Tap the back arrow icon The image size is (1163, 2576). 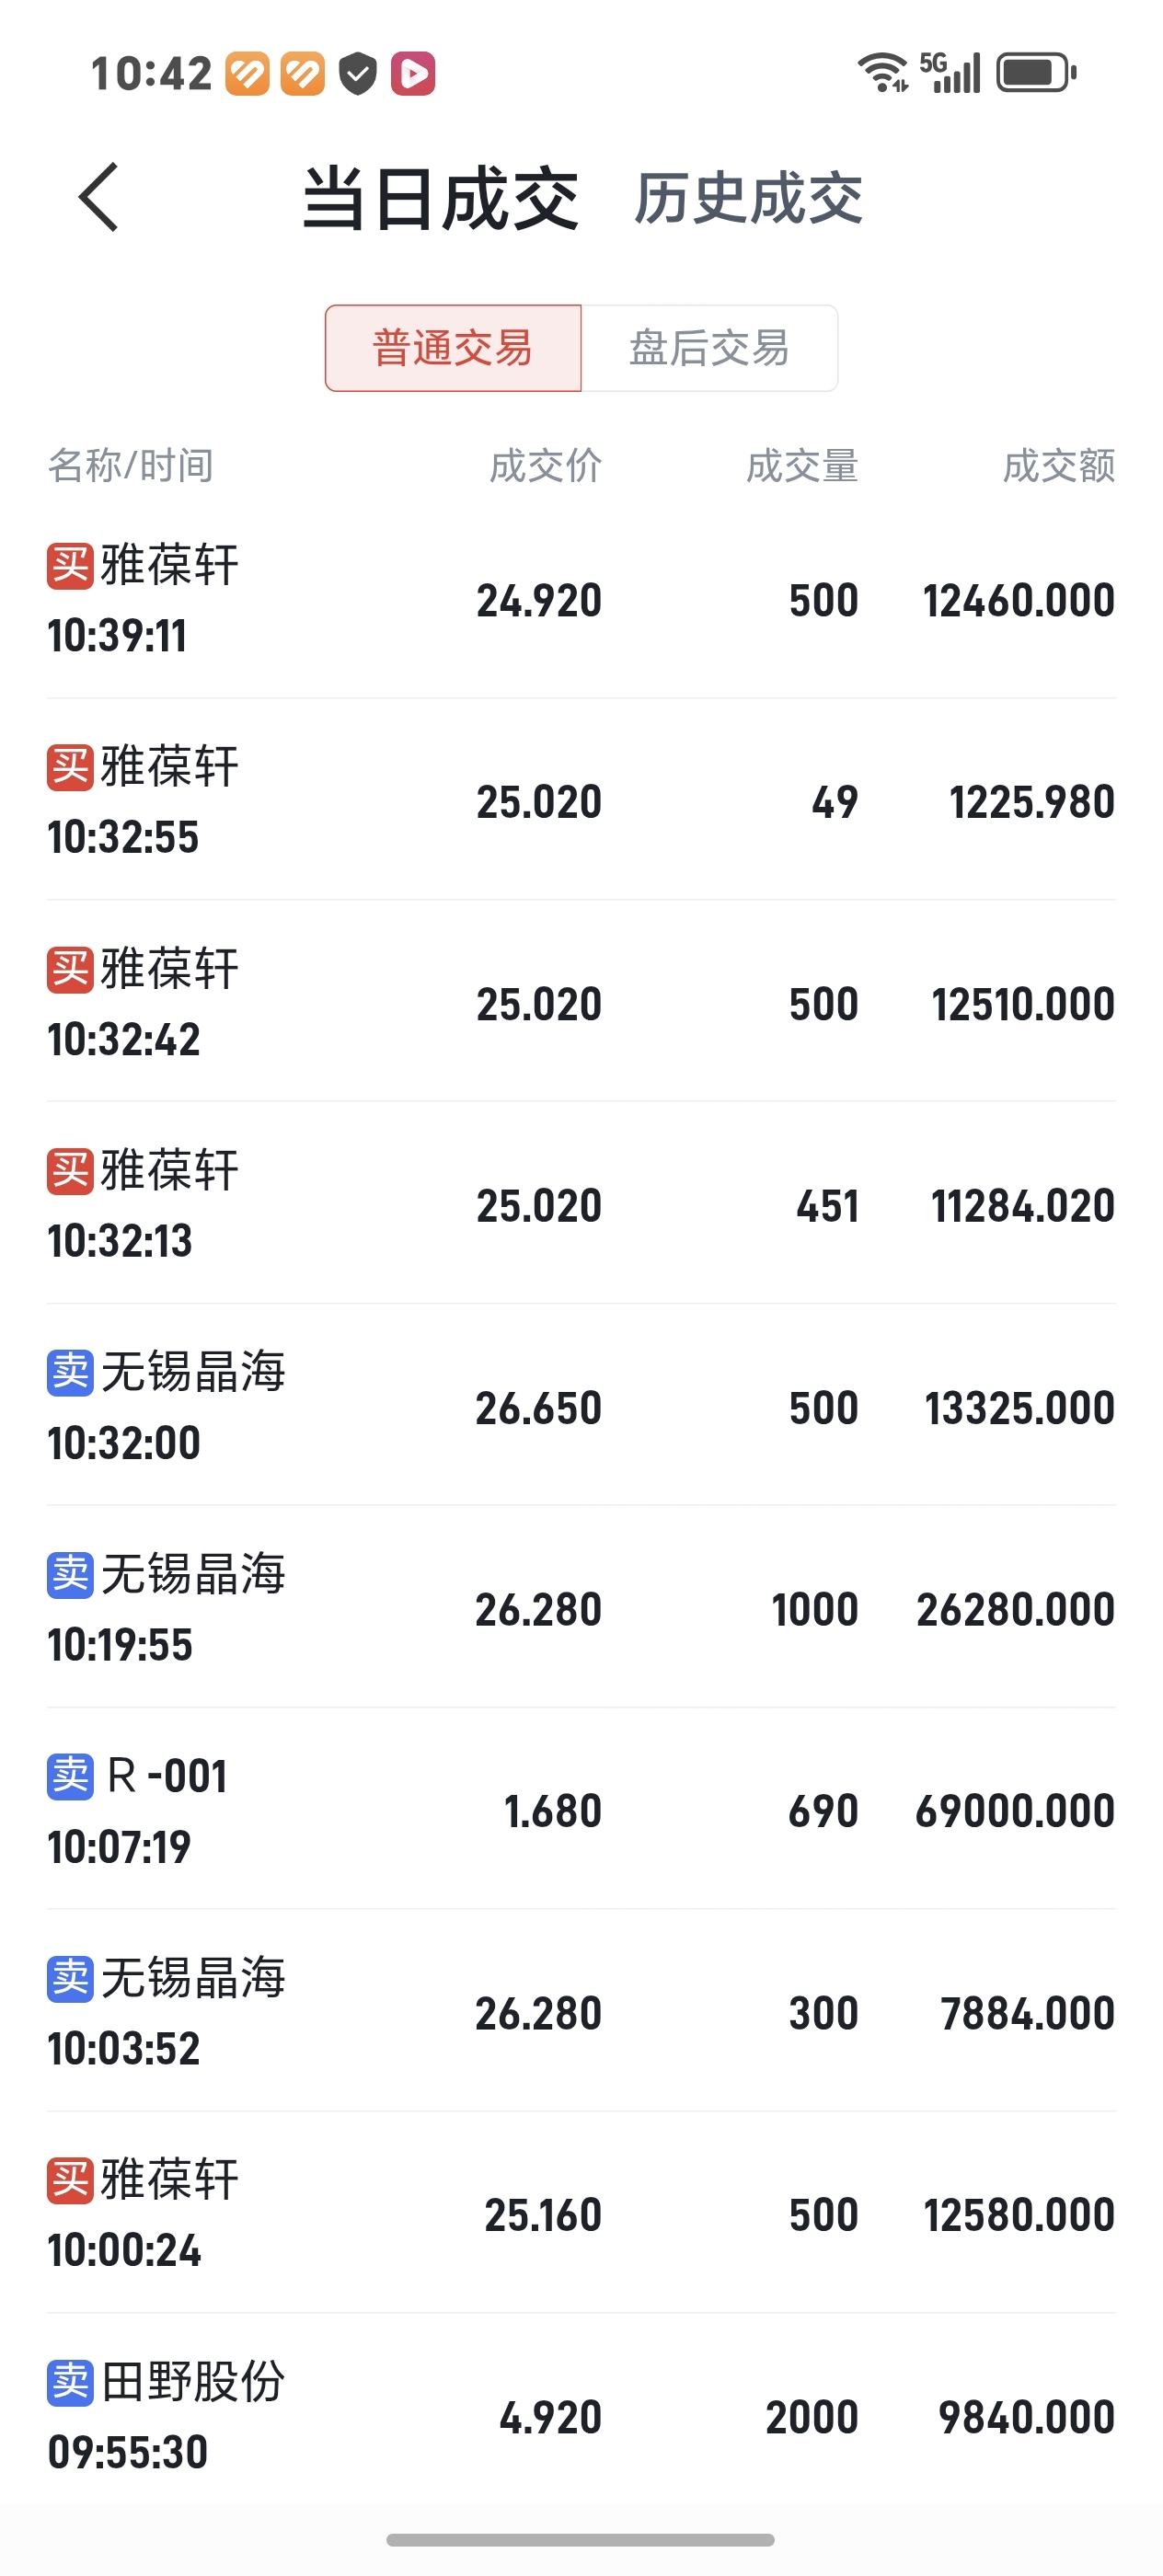tap(99, 197)
